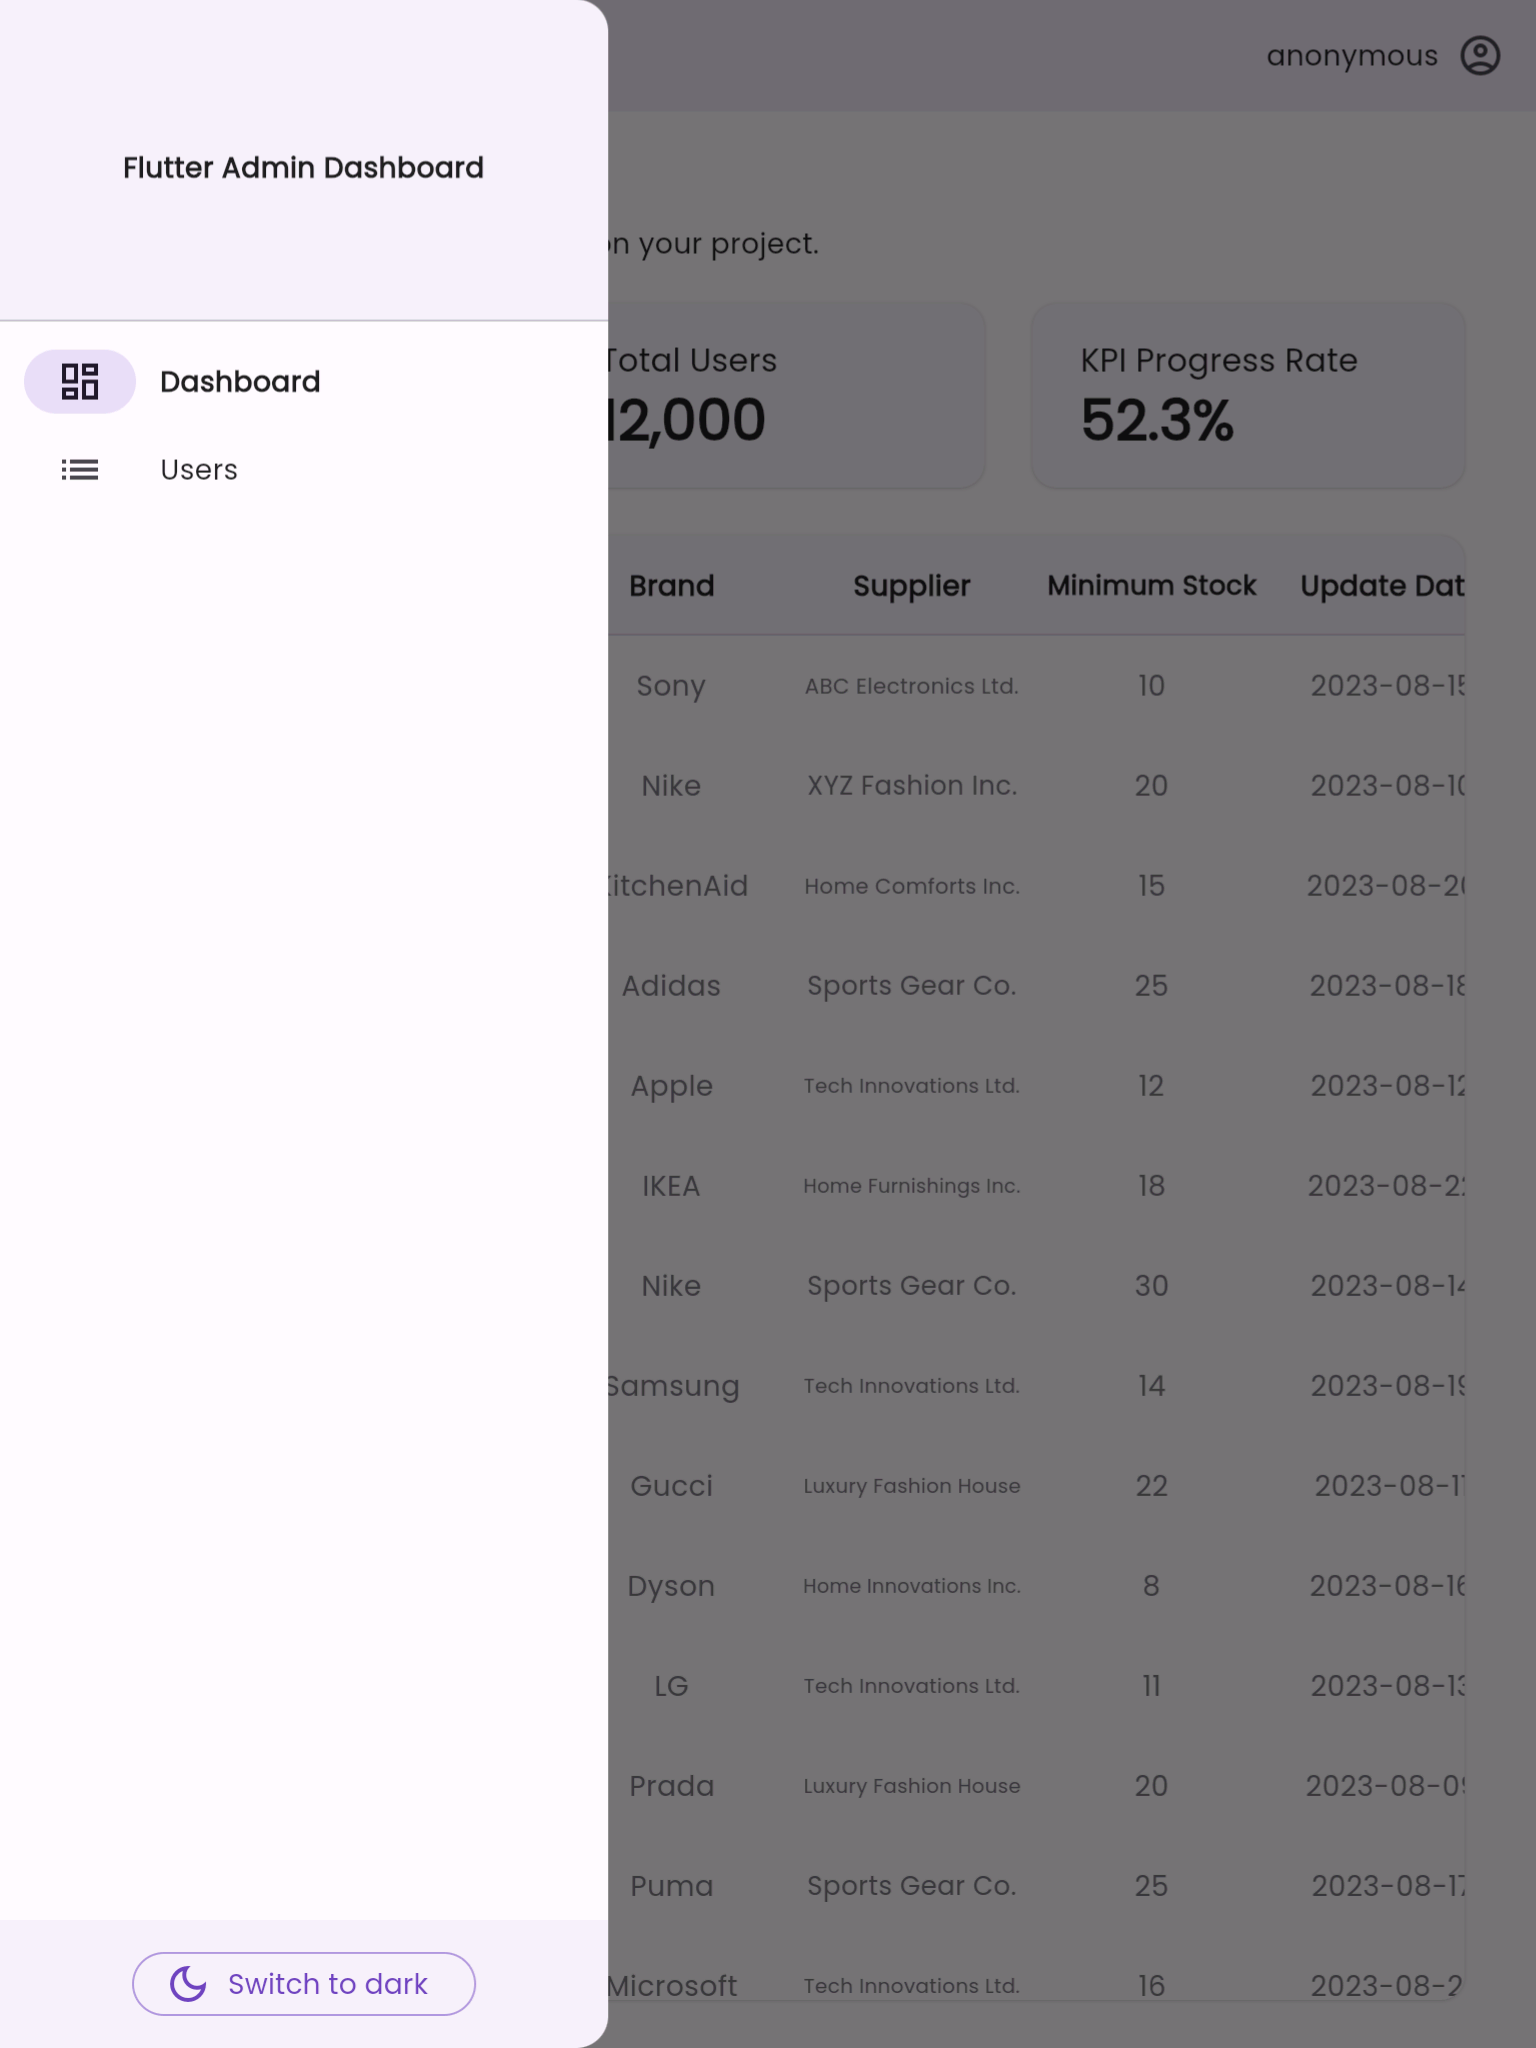Select the Home Innovations Inc. supplier cell
The width and height of the screenshot is (1536, 2048).
coord(911,1586)
